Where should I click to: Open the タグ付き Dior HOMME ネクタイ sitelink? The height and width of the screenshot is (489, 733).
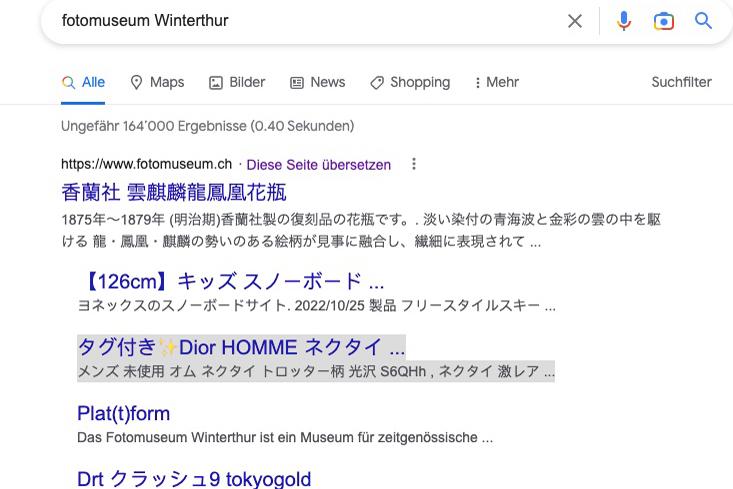click(x=241, y=348)
